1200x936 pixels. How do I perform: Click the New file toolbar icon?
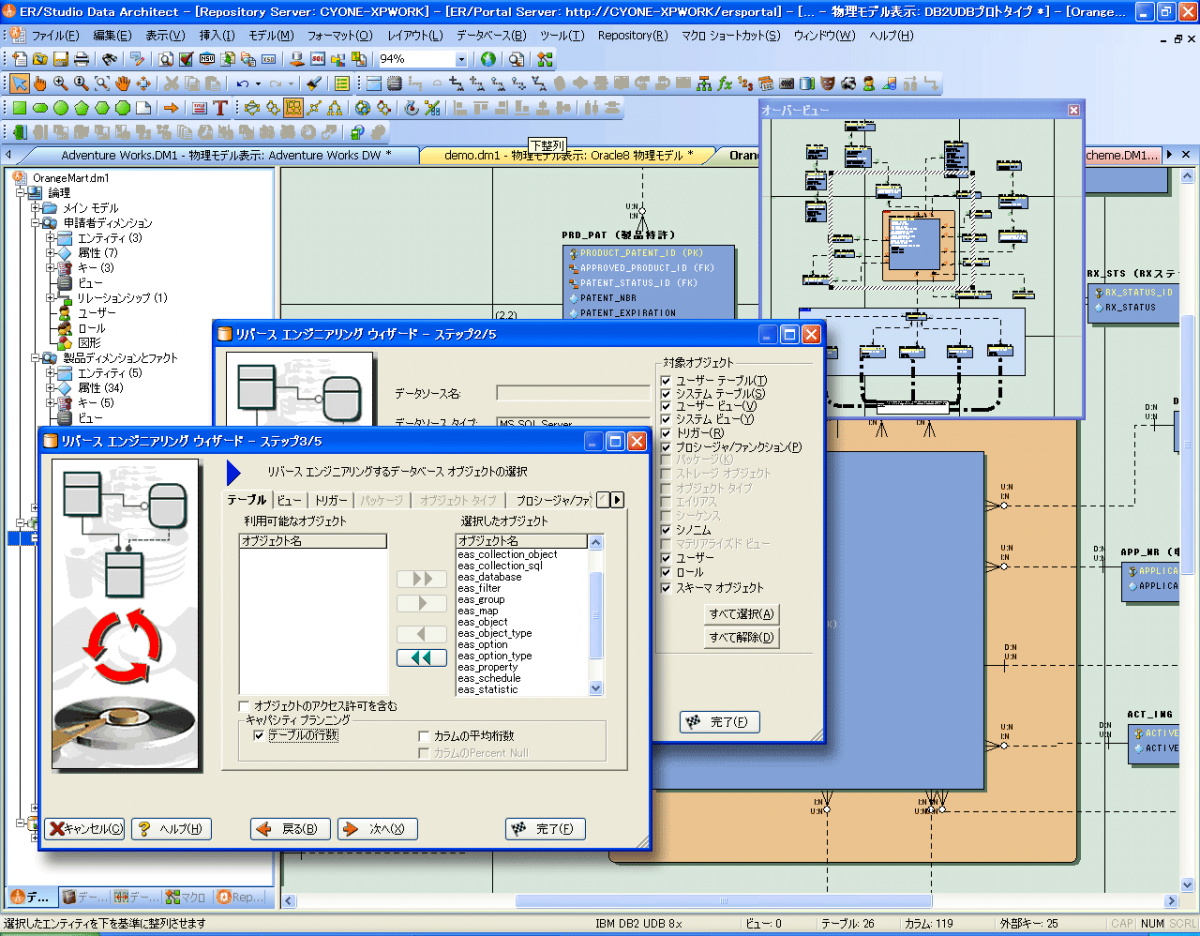coord(19,59)
